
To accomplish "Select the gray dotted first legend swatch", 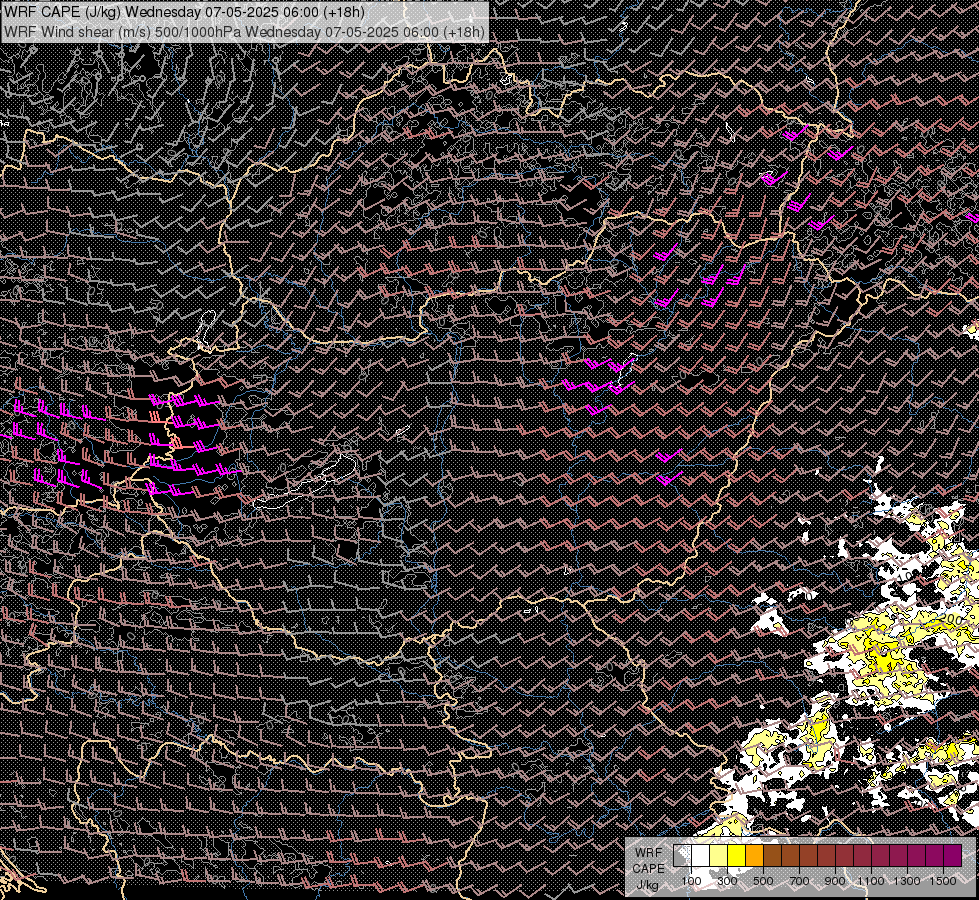I will pyautogui.click(x=682, y=856).
